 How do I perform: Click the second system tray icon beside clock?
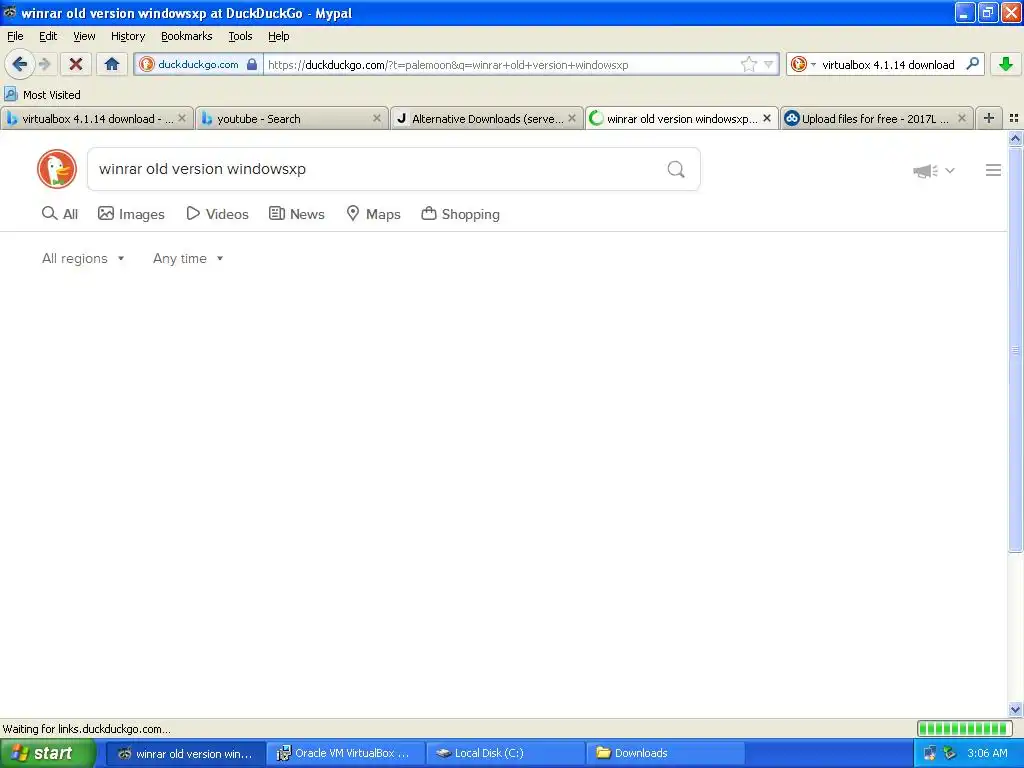pyautogui.click(x=950, y=753)
